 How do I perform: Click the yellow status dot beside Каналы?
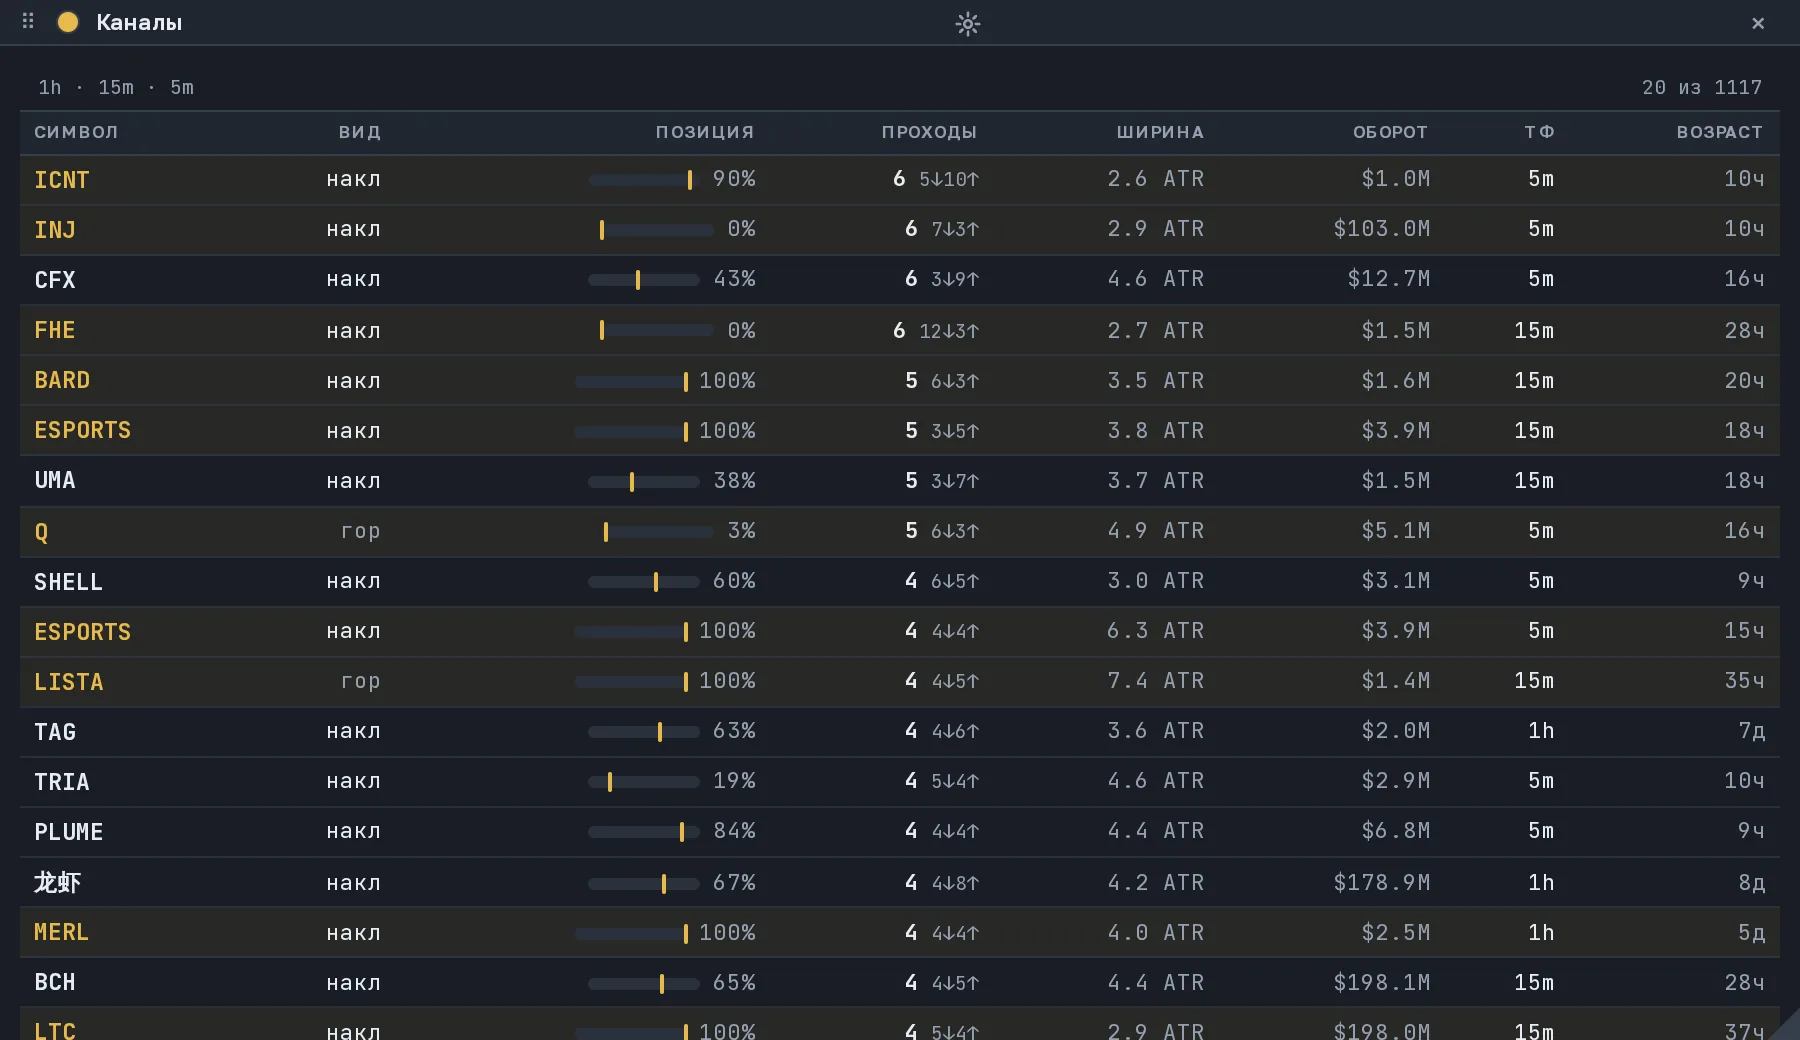[68, 22]
